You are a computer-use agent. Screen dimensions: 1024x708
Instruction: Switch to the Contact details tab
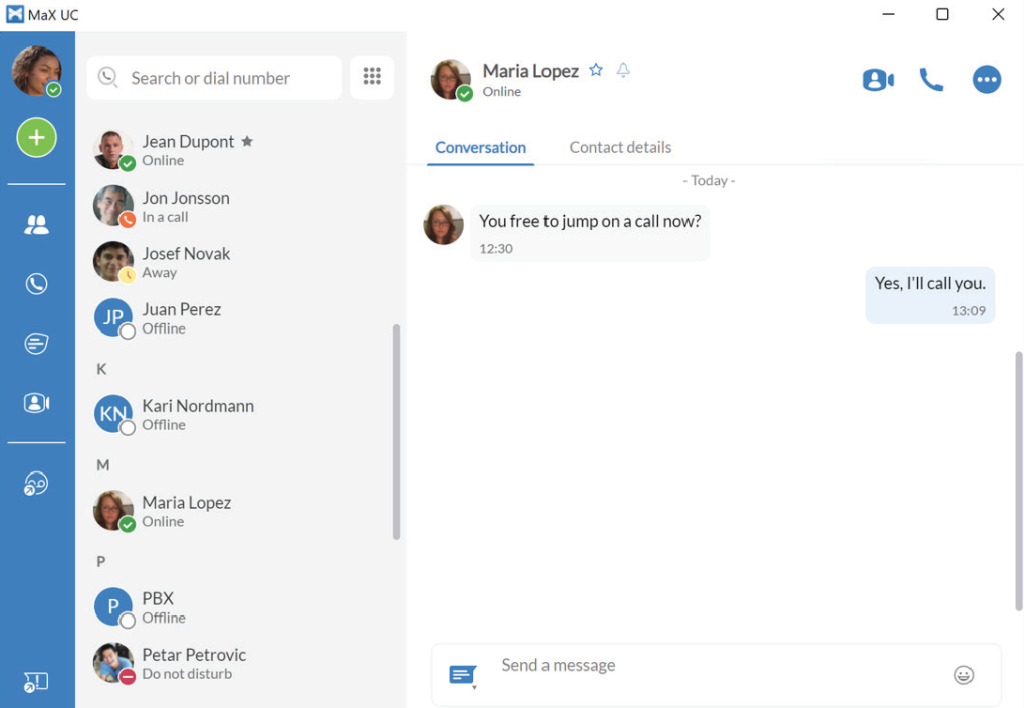point(620,148)
